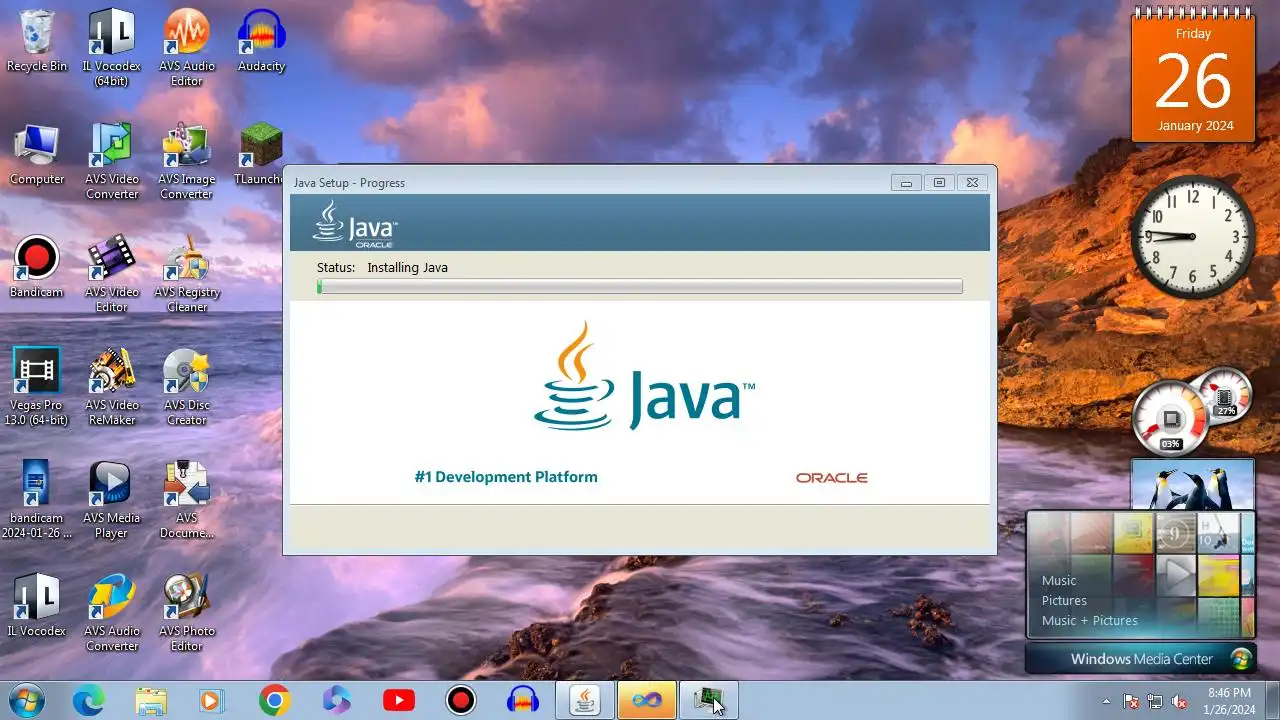Open Bandicam recorder taskbar icon
1280x720 pixels.
tap(461, 700)
